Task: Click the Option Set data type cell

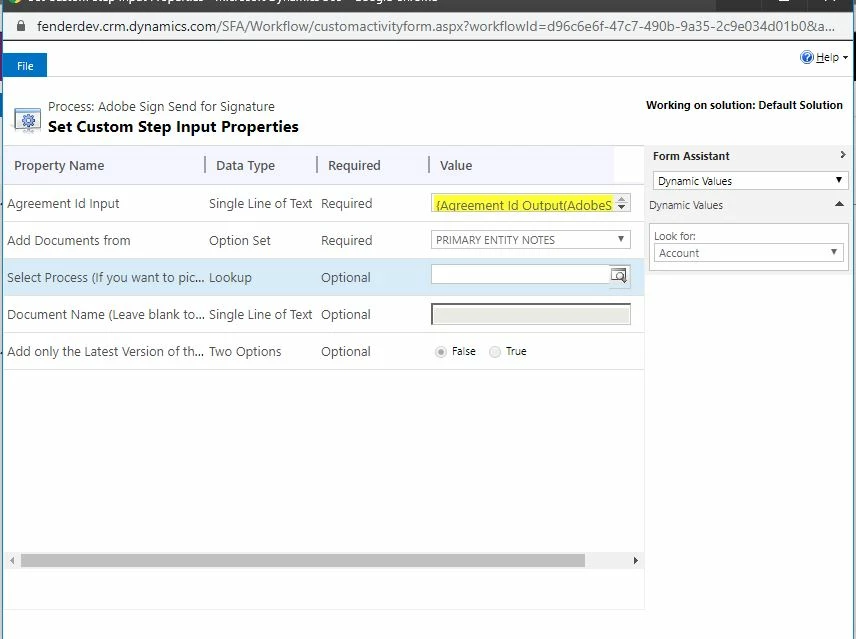Action: [240, 241]
